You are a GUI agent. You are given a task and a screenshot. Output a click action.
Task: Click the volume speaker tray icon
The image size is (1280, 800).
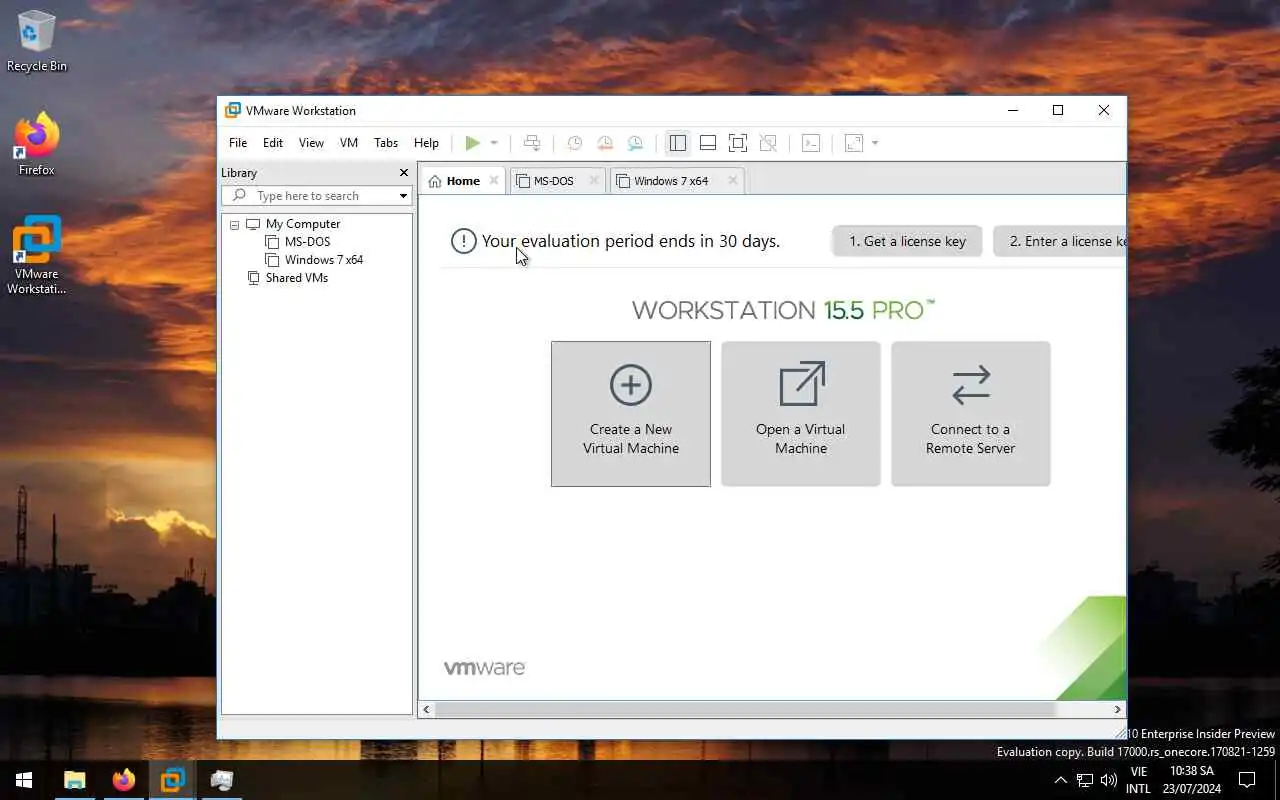[x=1109, y=780]
